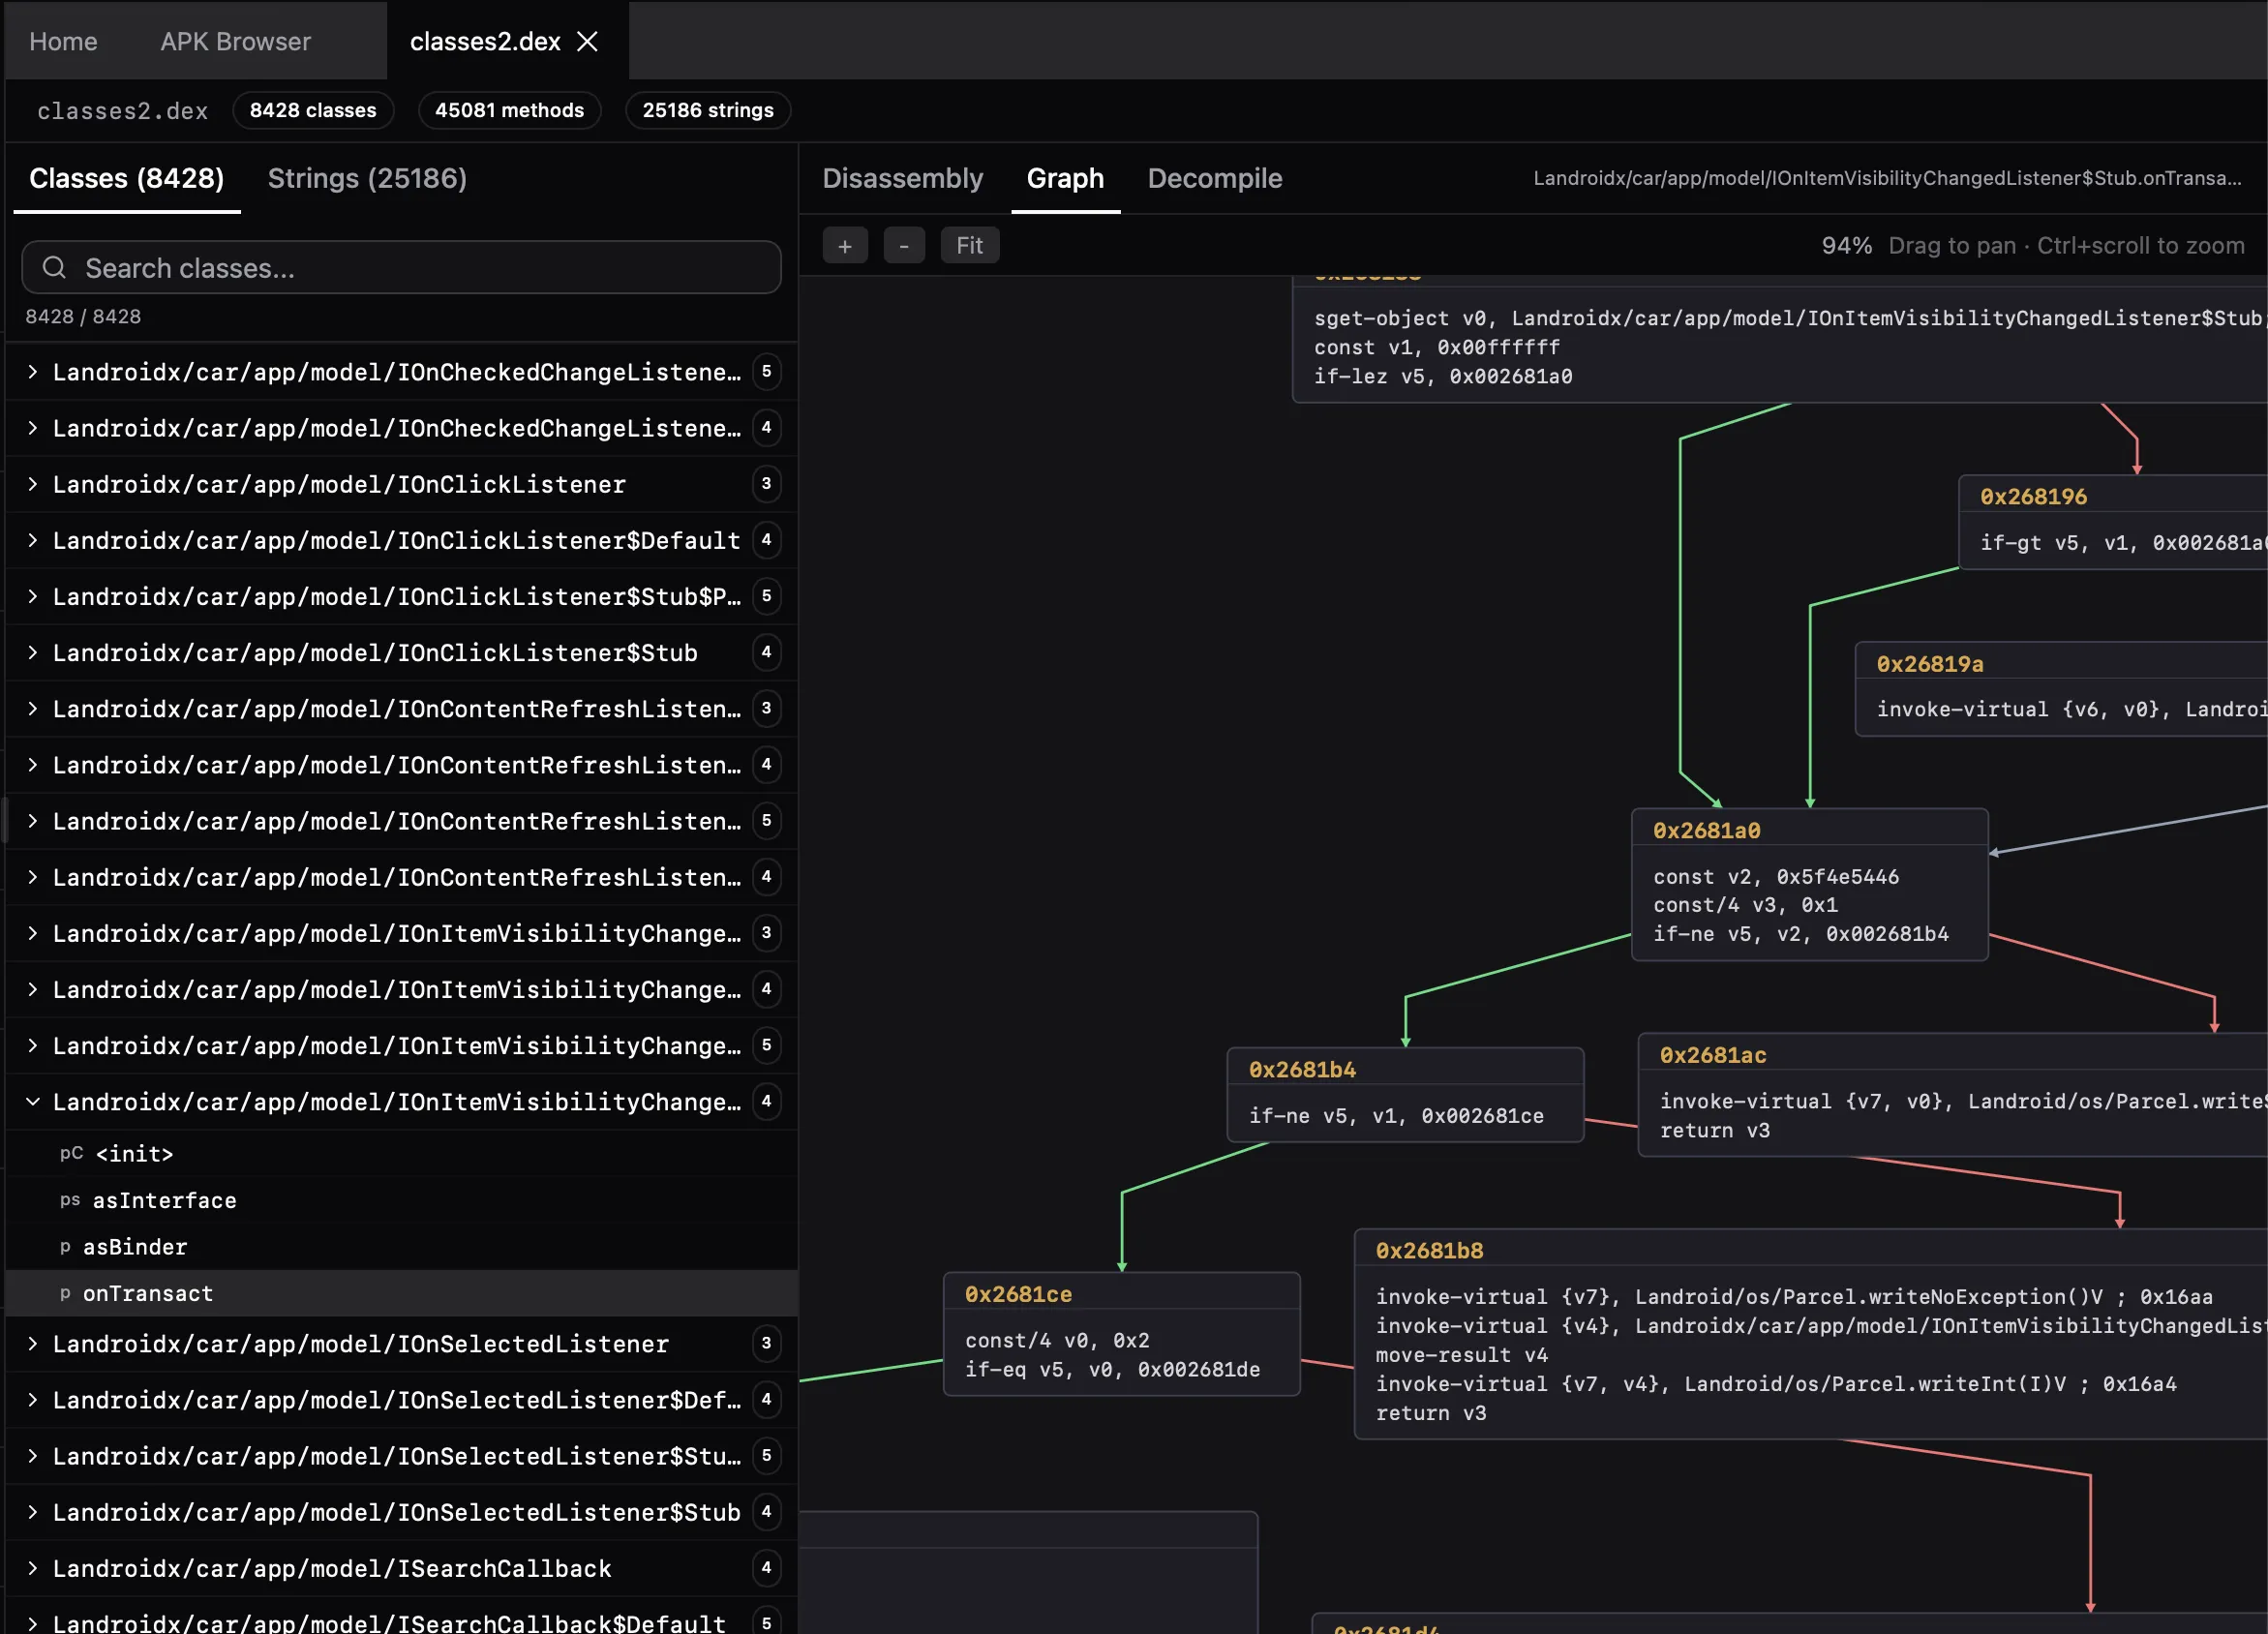Click the Fit button
Image resolution: width=2268 pixels, height=1634 pixels.
(x=968, y=245)
